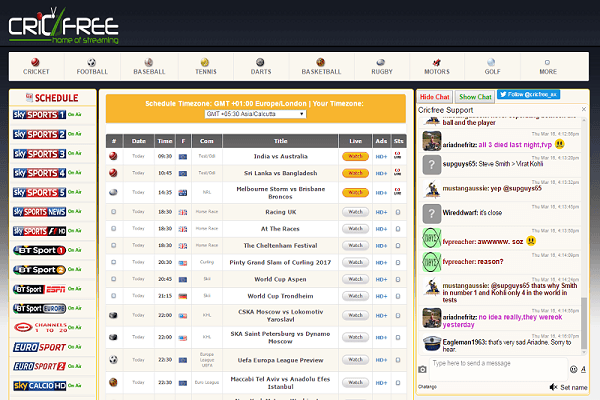Open Maccabi Tel Aviv vs Anadolu Efes title
The width and height of the screenshot is (600, 400).
click(280, 383)
